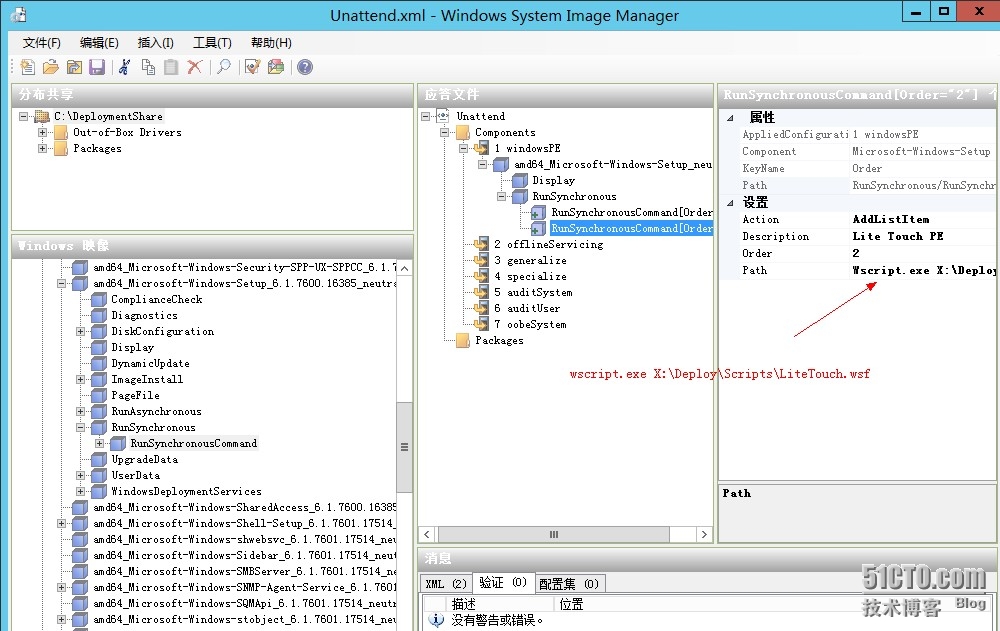Select amd64_Microsoft-Windows-Sidebar component
Screen dimensions: 1000x631
coord(244,555)
